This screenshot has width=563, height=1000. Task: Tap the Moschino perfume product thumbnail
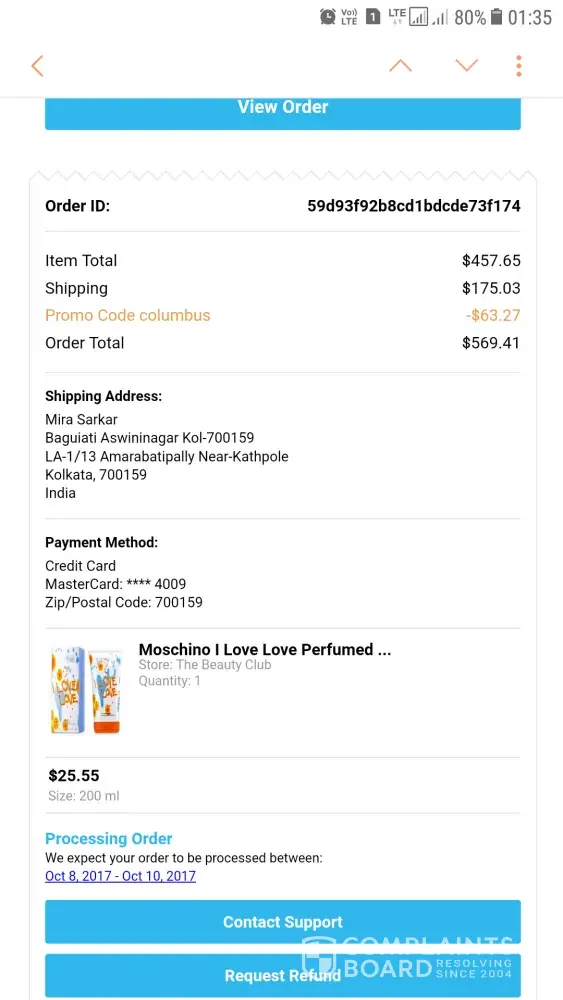click(86, 690)
